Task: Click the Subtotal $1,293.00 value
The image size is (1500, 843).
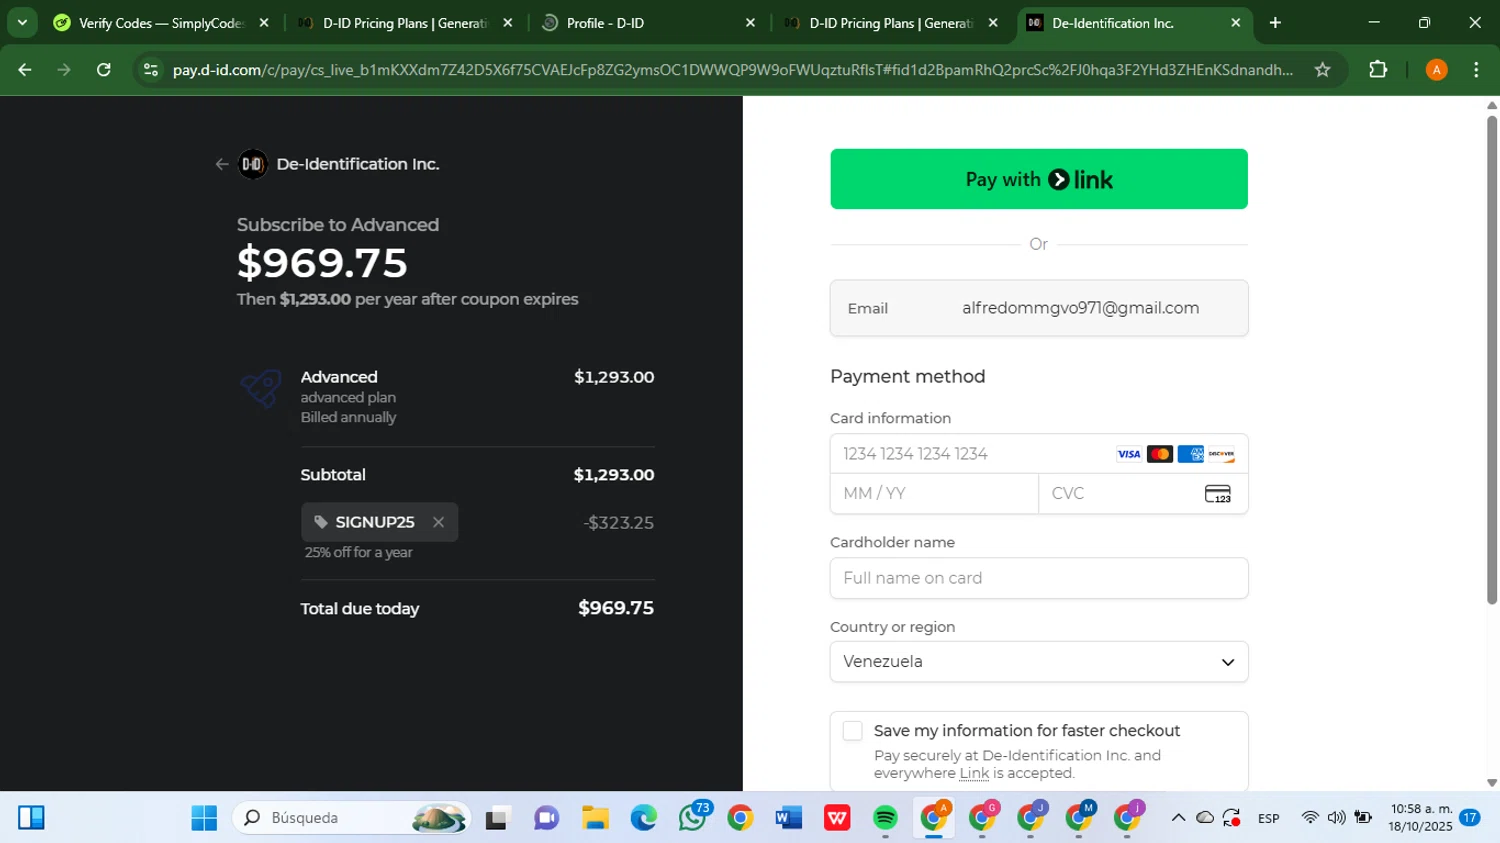Action: tap(614, 475)
